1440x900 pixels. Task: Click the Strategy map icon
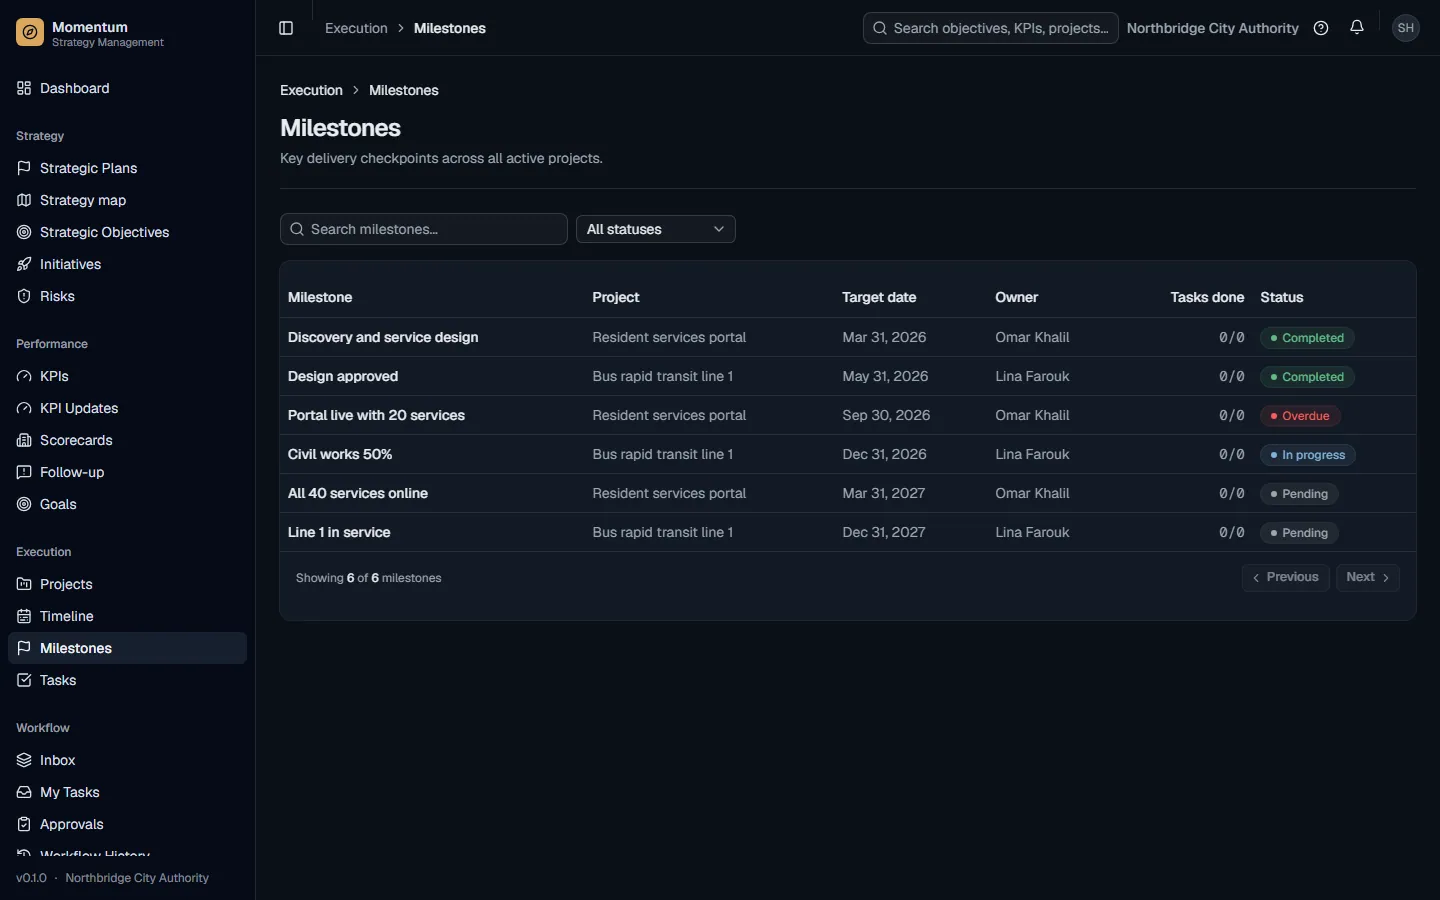(x=24, y=200)
